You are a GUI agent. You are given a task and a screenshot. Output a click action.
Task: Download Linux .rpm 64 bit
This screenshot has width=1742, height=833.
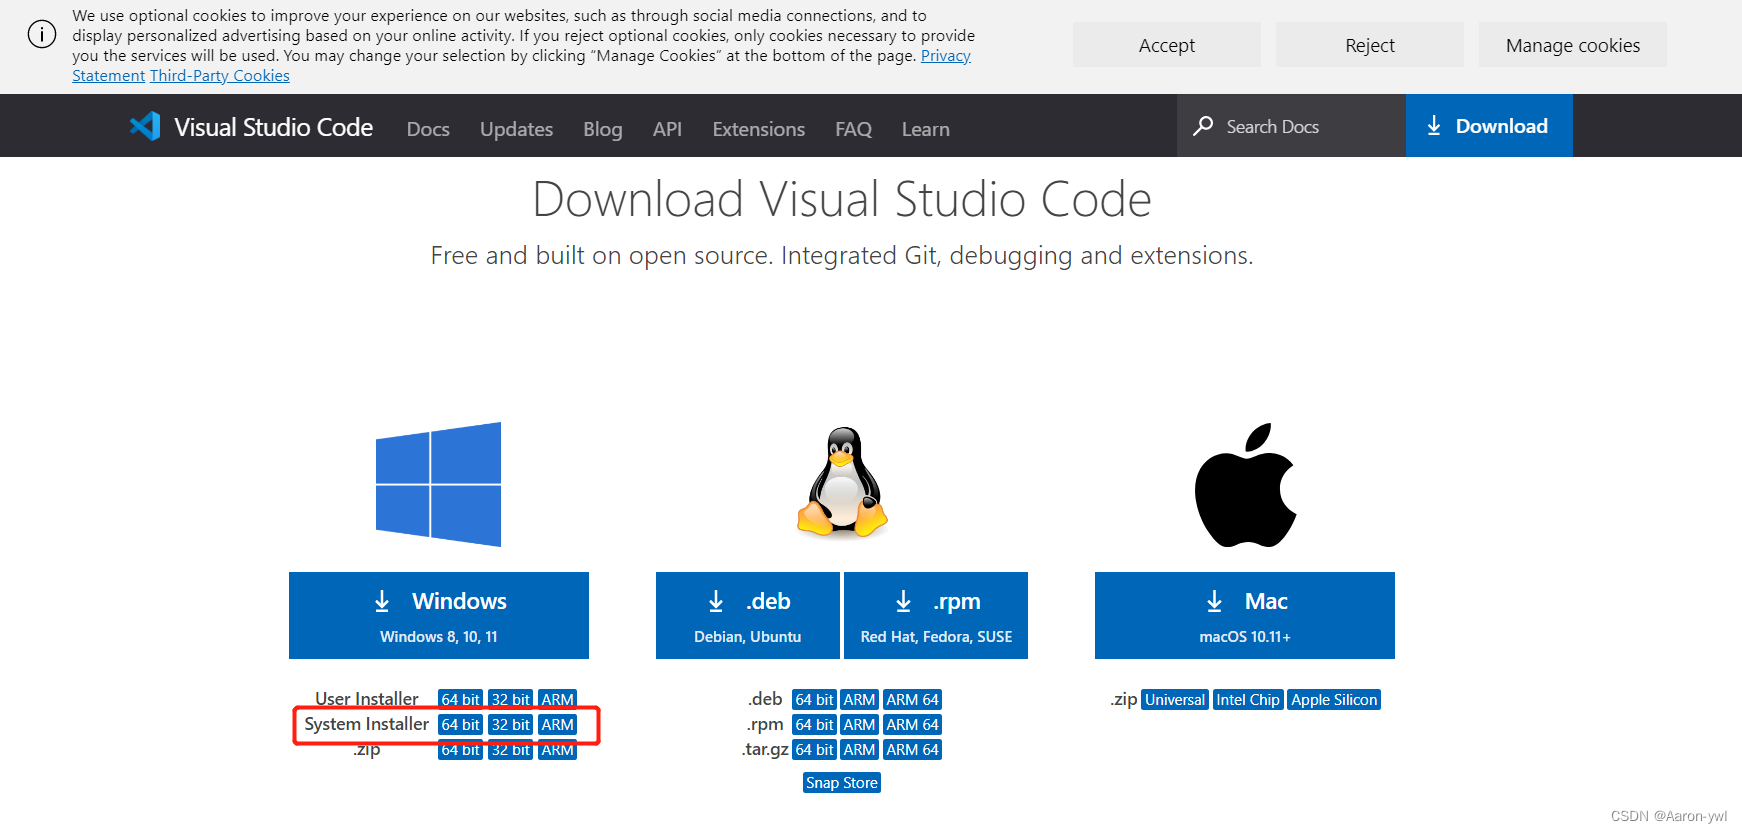tap(814, 724)
